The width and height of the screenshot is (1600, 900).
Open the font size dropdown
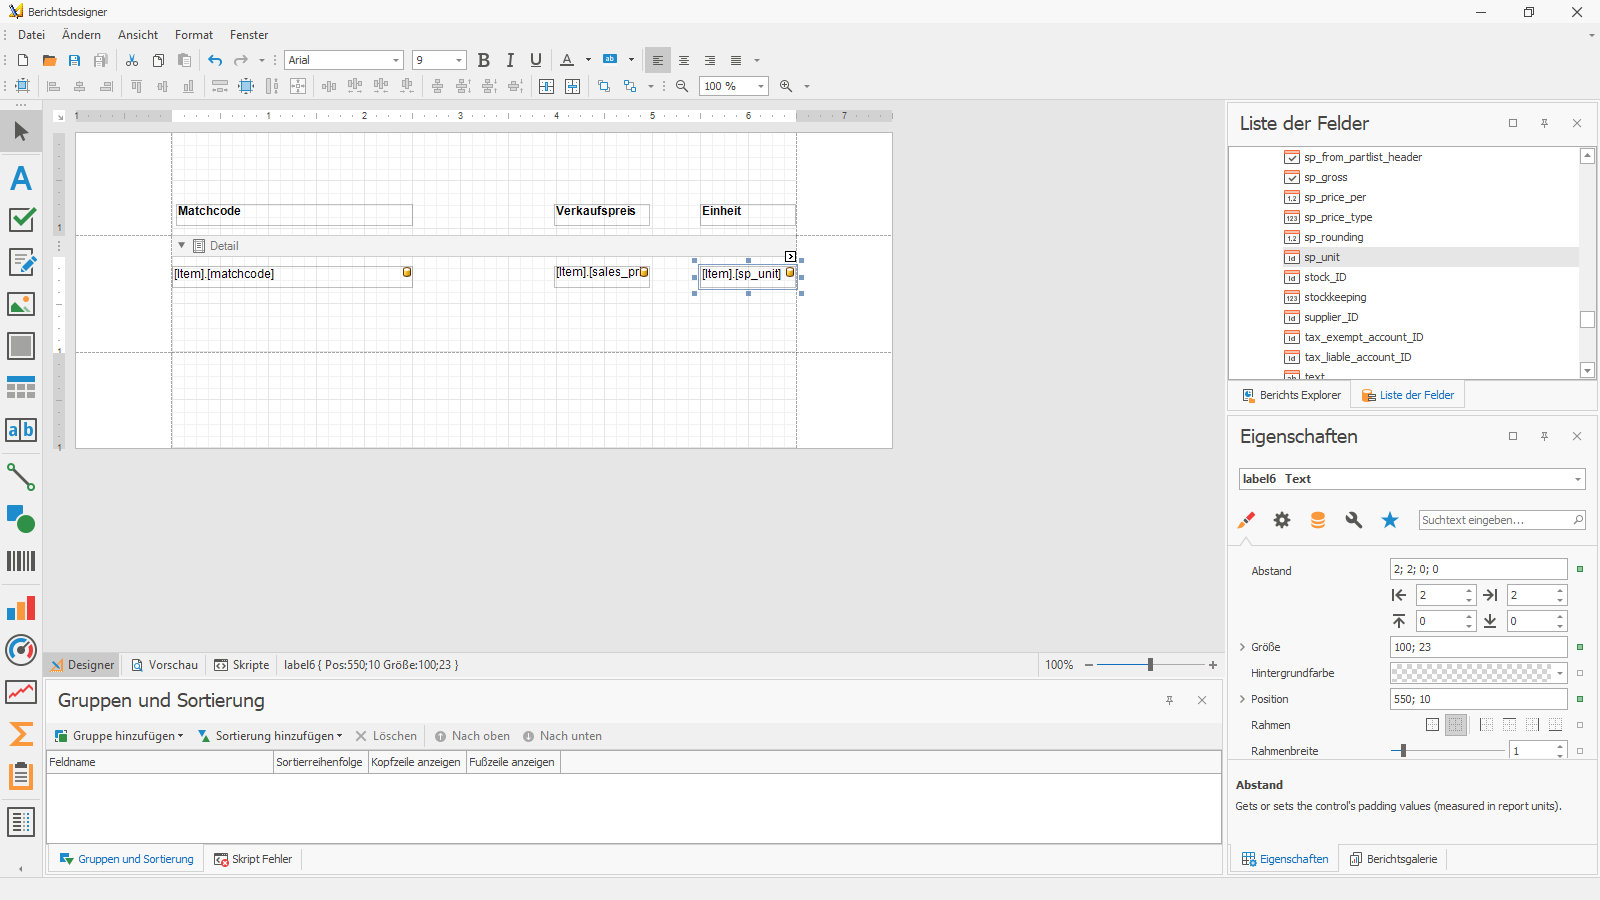(x=459, y=60)
